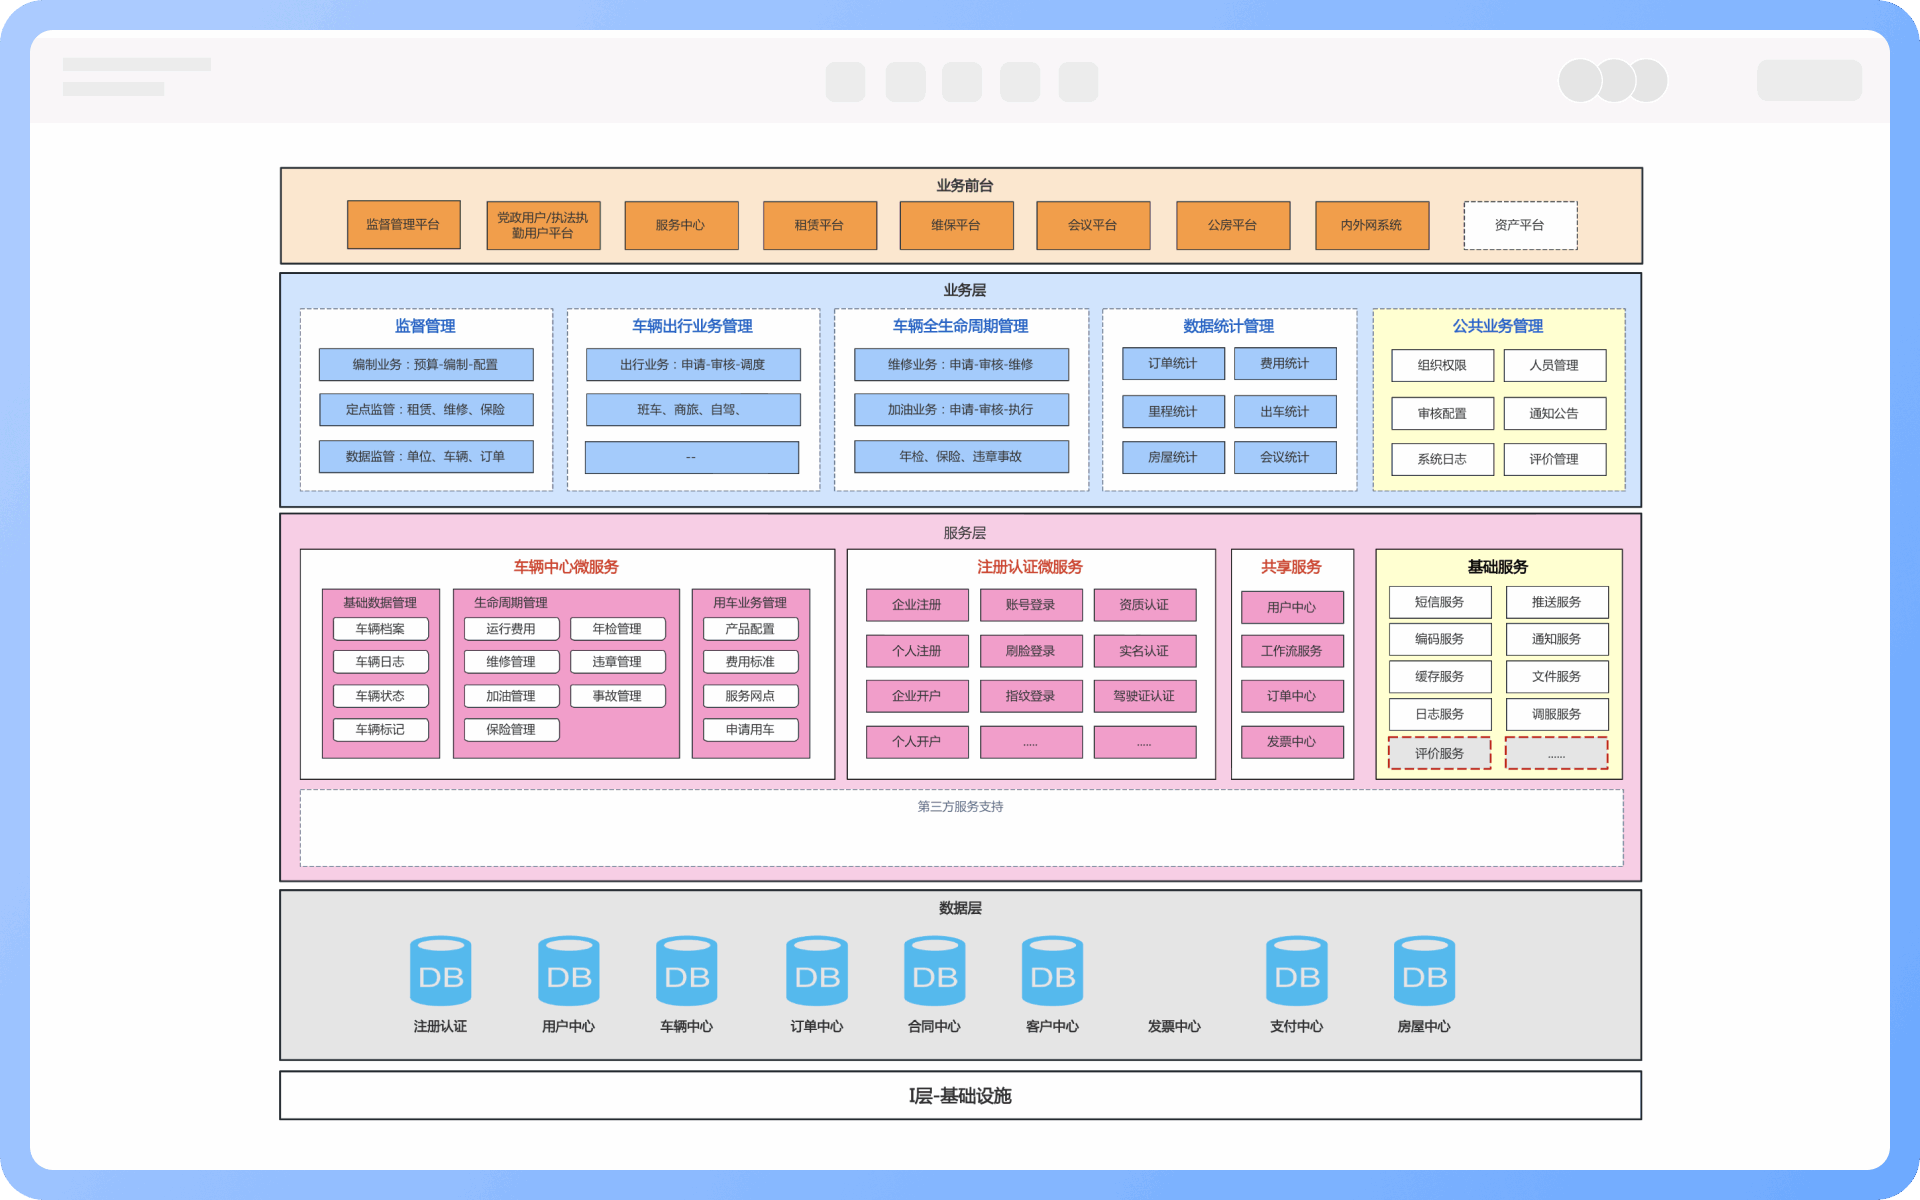Click the 第三方服务支持 dashed area
Image resolution: width=1920 pixels, height=1200 pixels.
tap(960, 830)
